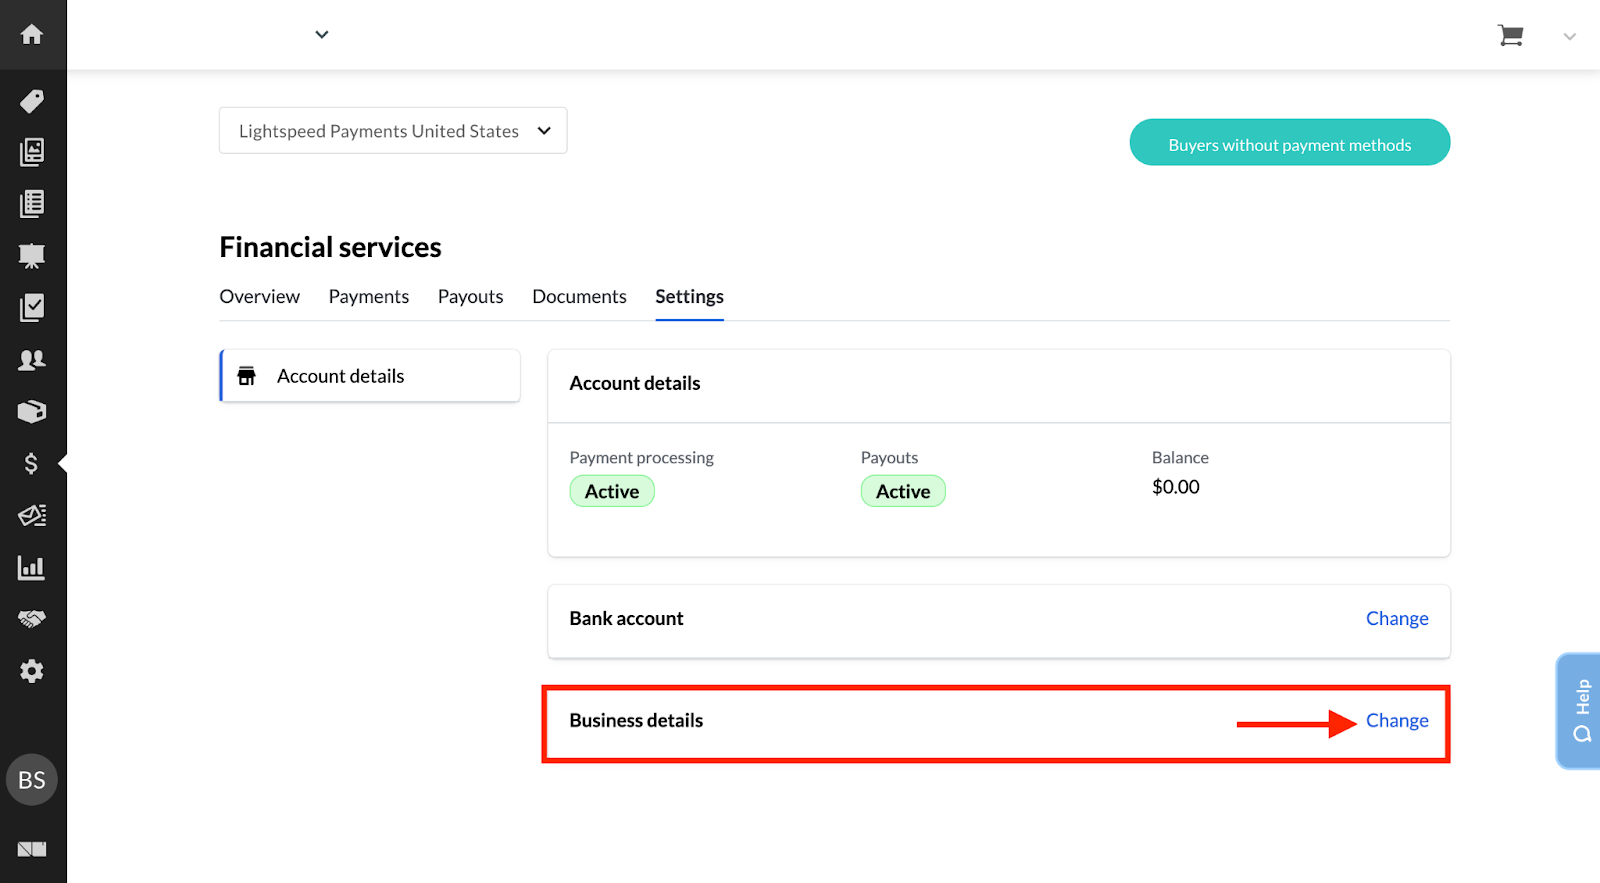
Task: Open Lightspeed Payments United States dropdown
Action: 393,131
